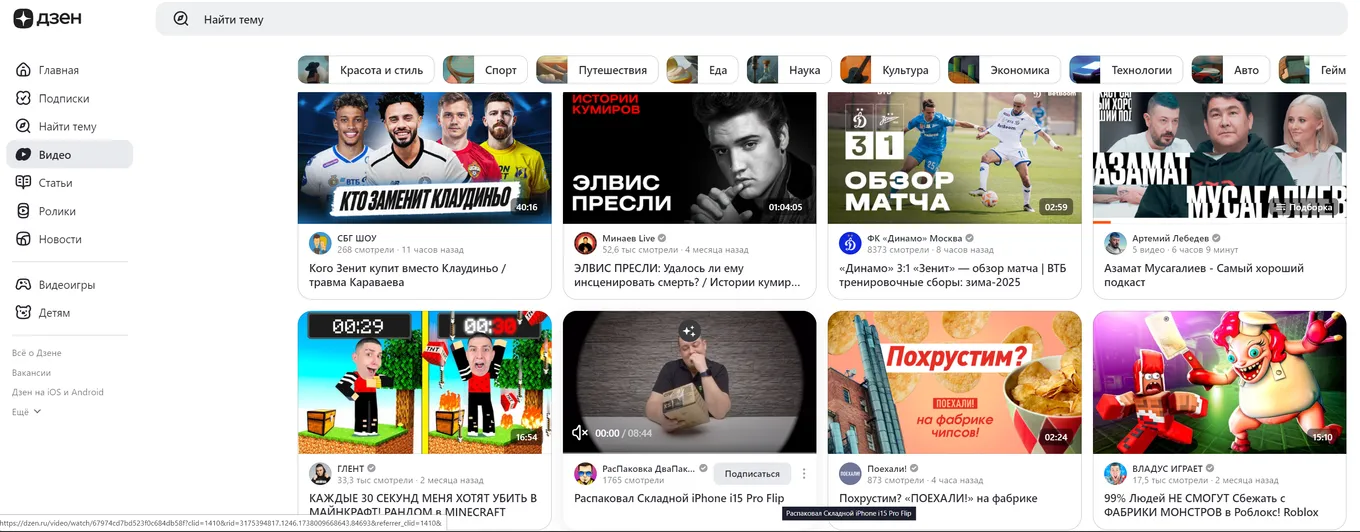Open title Распаковал Складной iPhone i15 Pro Flip
Image resolution: width=1360 pixels, height=532 pixels.
(679, 498)
